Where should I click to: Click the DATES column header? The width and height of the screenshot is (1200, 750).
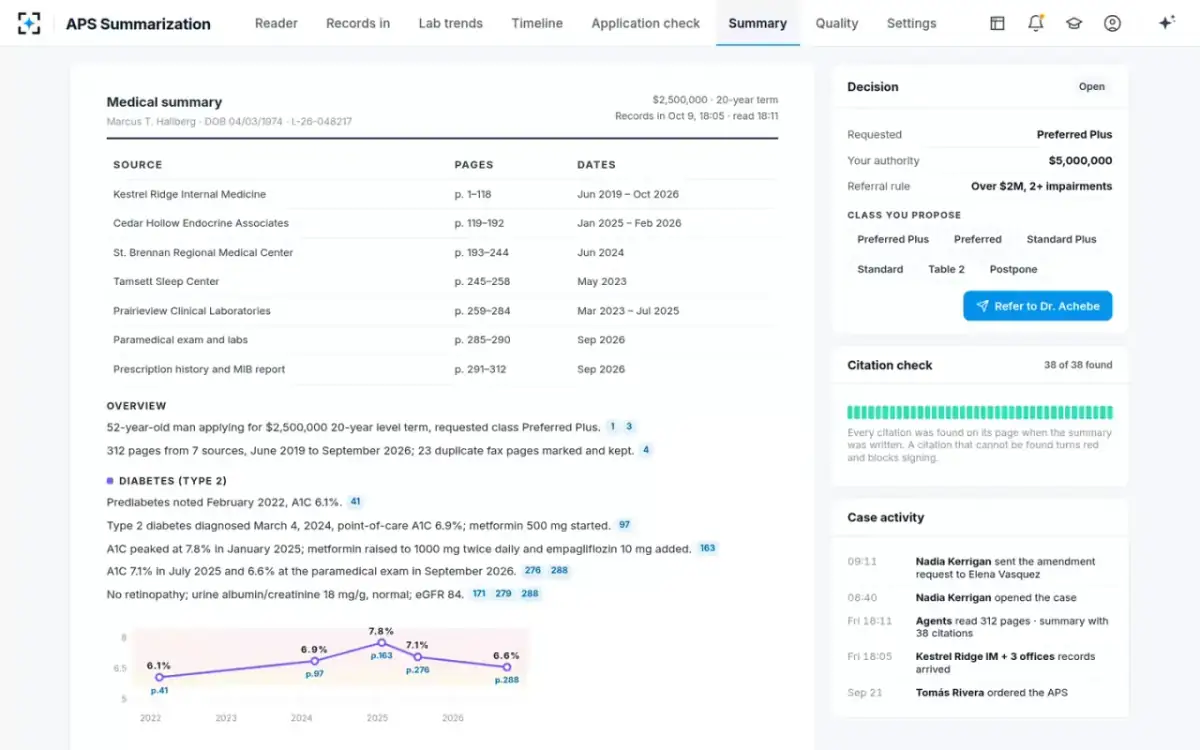click(x=596, y=165)
